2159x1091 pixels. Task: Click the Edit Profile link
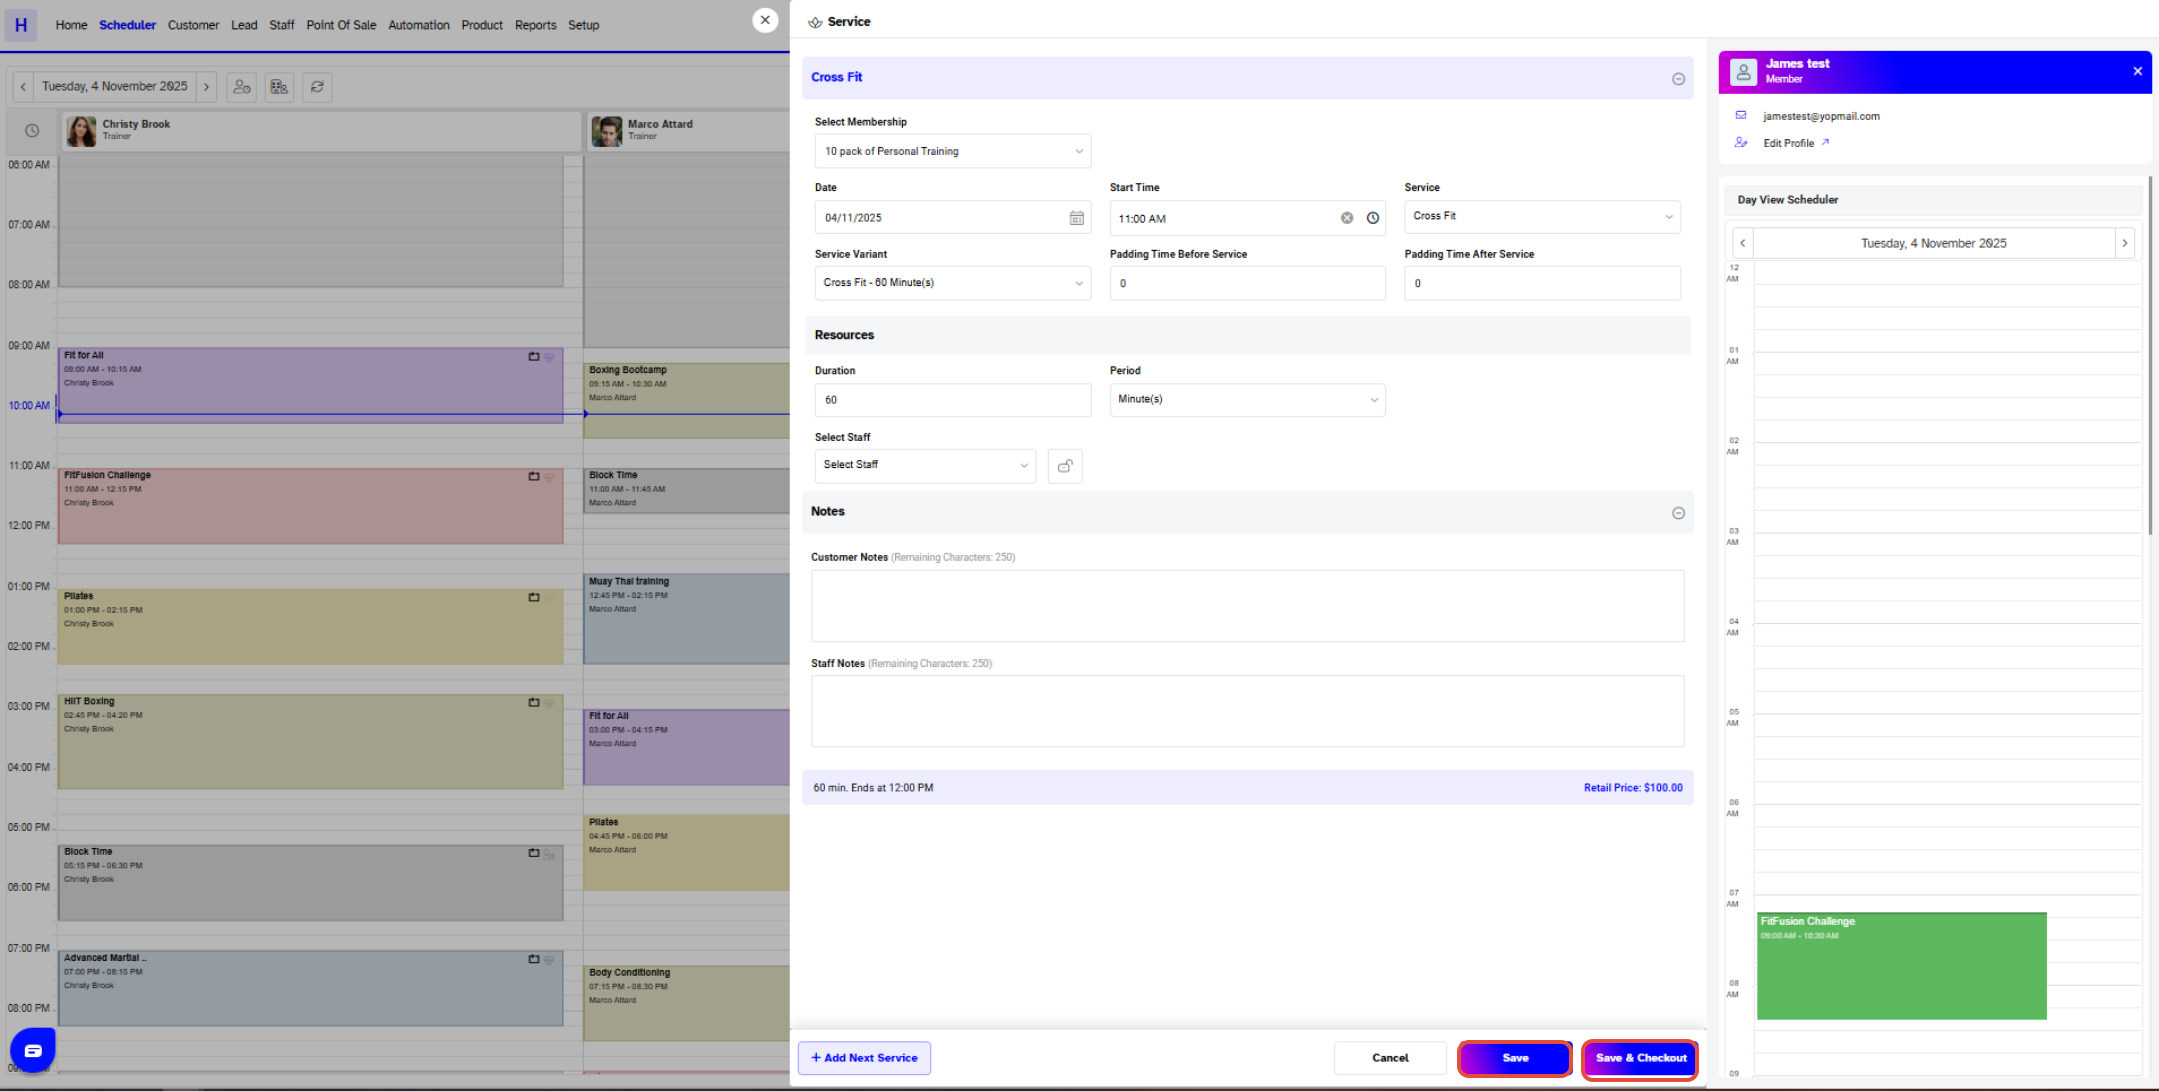[1788, 143]
